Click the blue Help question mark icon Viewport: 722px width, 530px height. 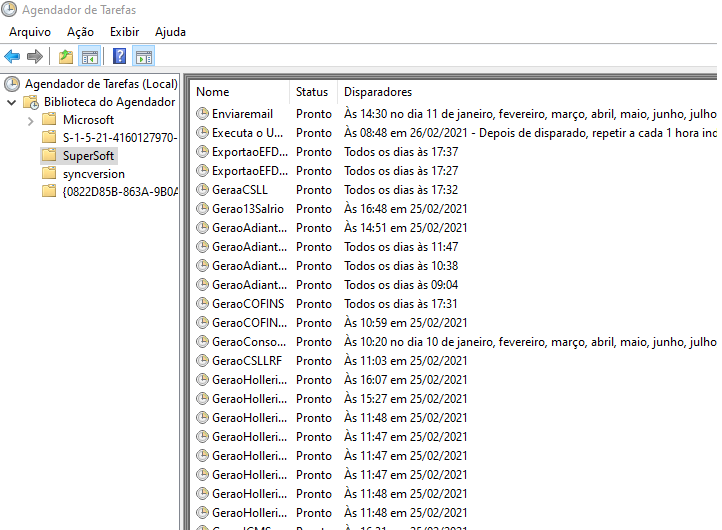tap(120, 57)
